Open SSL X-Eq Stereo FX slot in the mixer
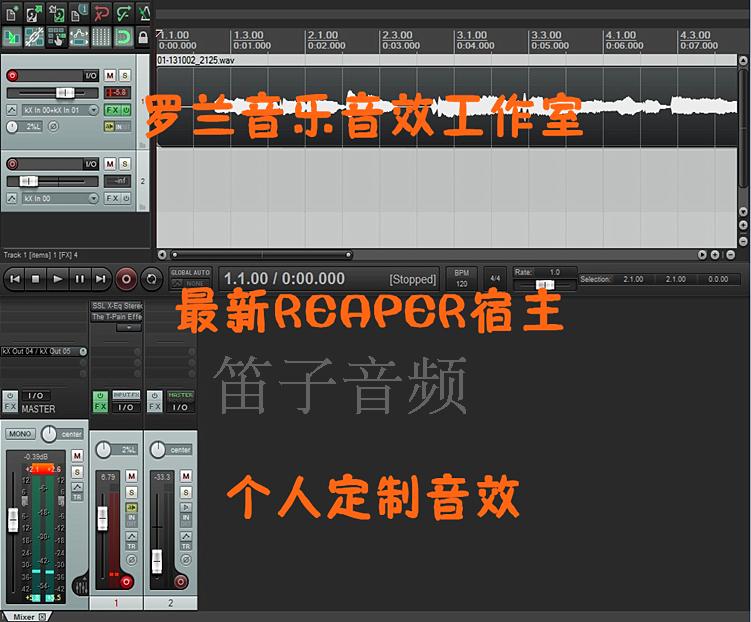Viewport: 751px width, 622px height. click(117, 305)
